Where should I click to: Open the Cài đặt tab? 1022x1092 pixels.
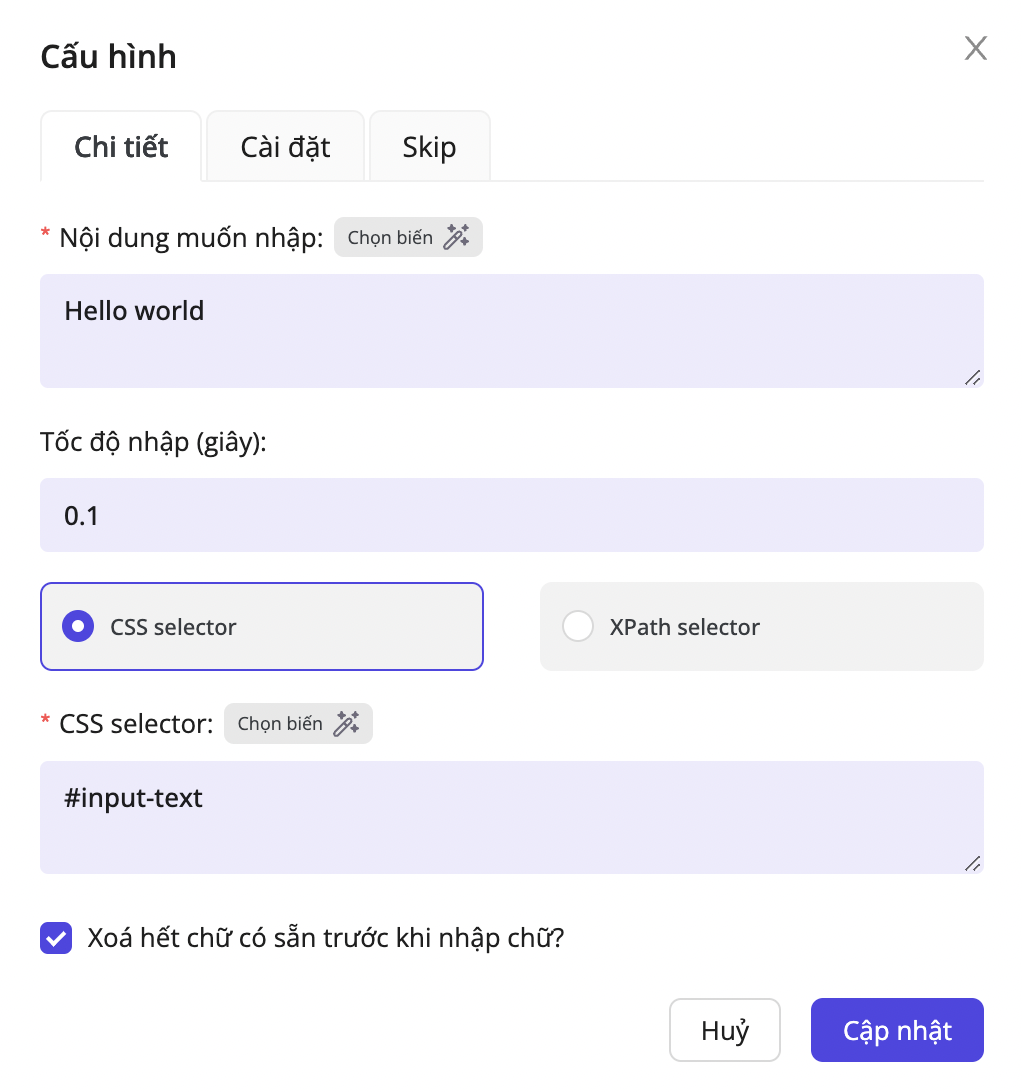(x=285, y=147)
